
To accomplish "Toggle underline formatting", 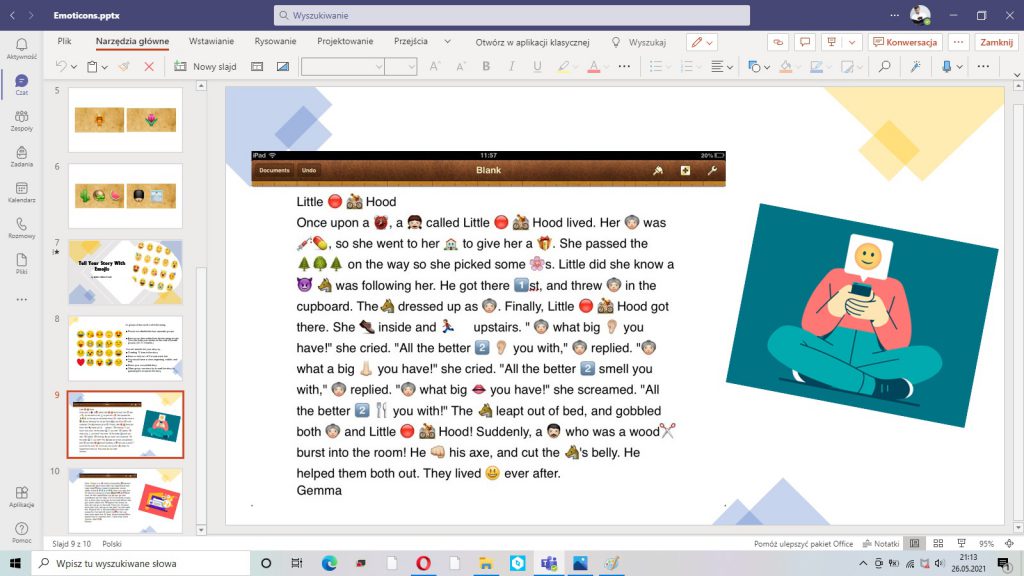I will [x=537, y=66].
